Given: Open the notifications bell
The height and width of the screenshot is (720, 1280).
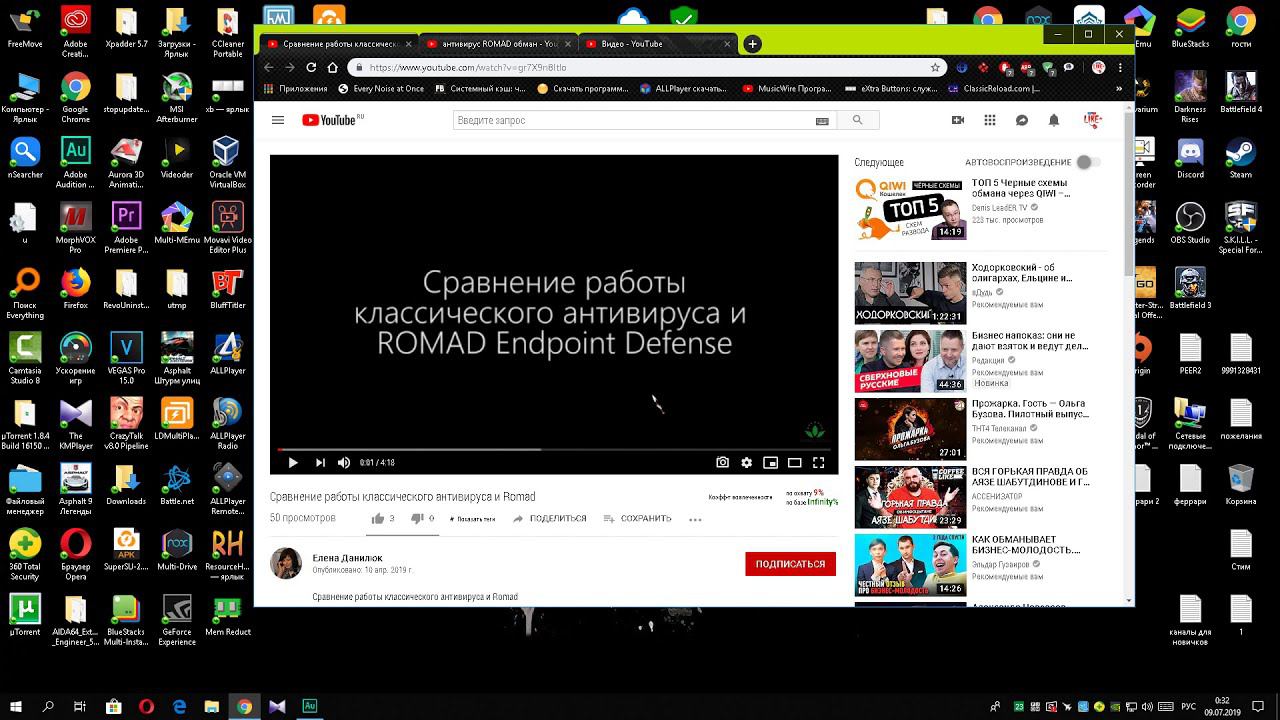Looking at the screenshot, I should (x=1054, y=120).
